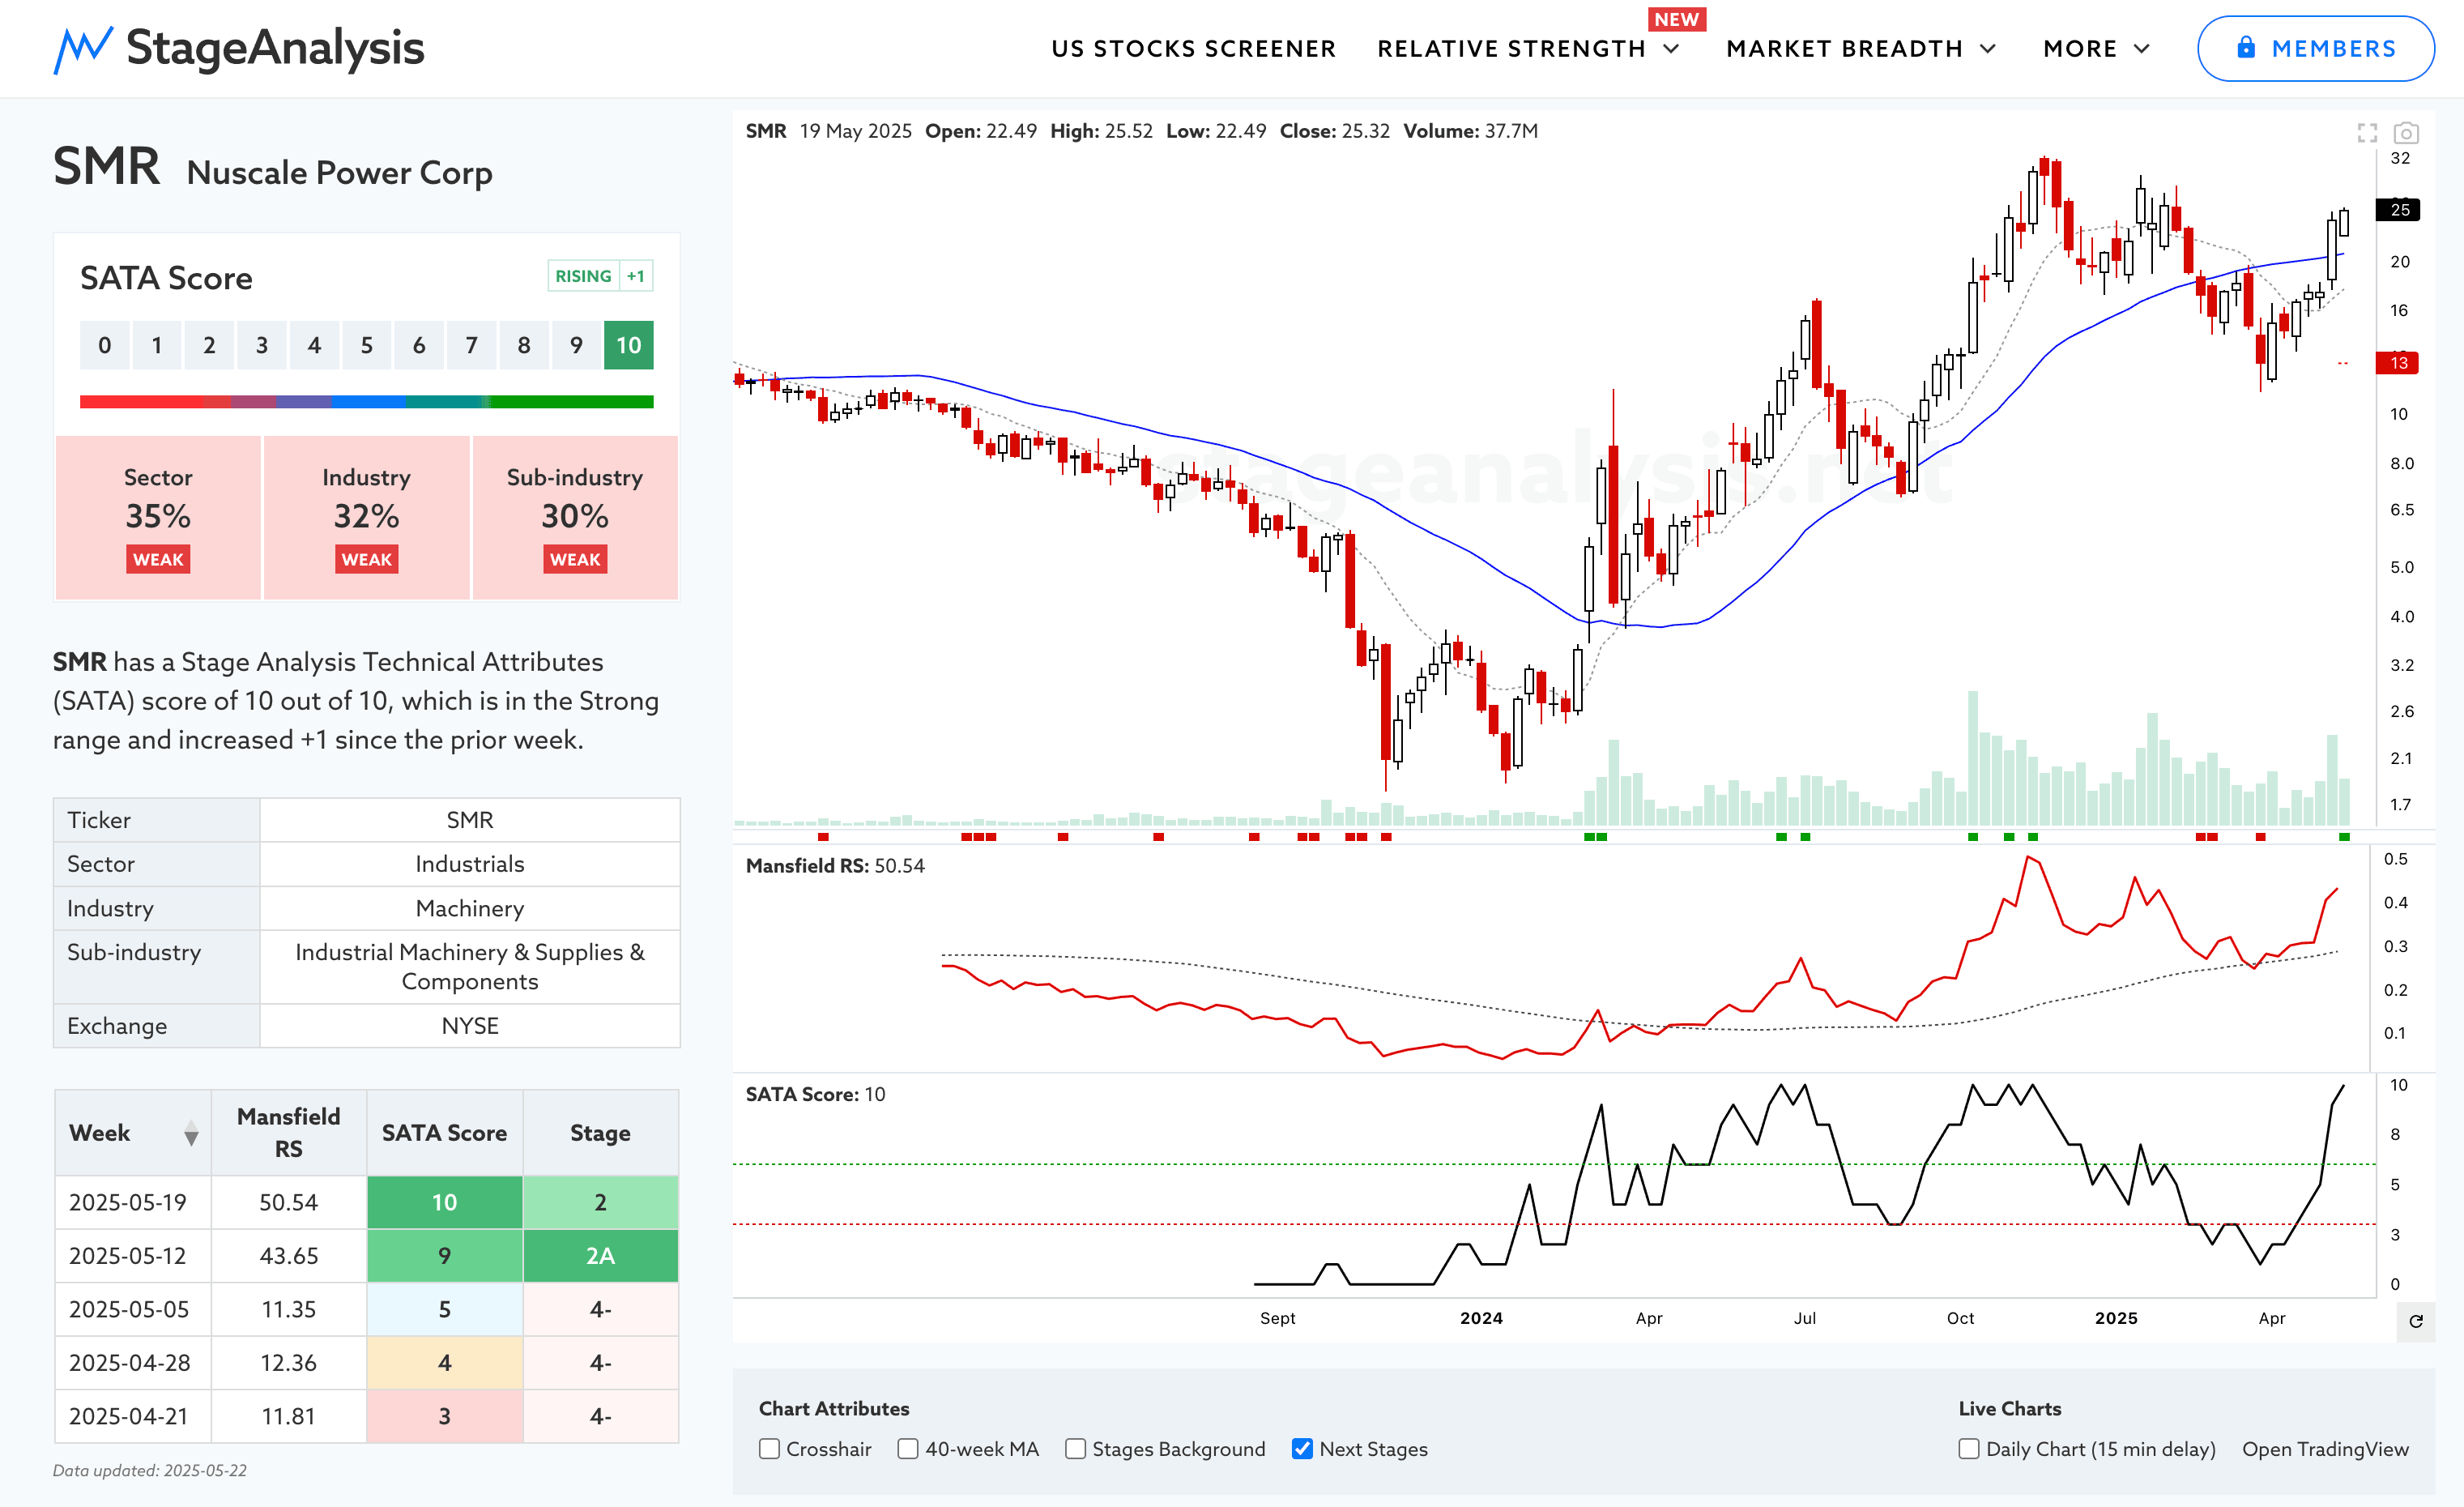
Task: Click the +1 change badge
Action: coord(636,276)
